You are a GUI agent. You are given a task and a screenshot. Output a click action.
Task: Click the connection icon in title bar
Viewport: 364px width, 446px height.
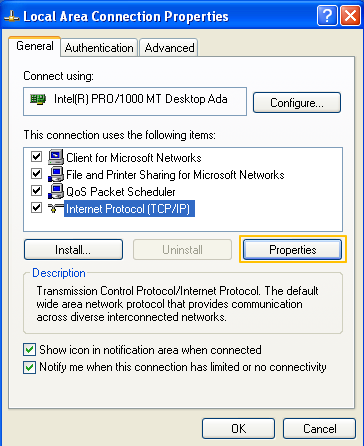pyautogui.click(x=12, y=17)
